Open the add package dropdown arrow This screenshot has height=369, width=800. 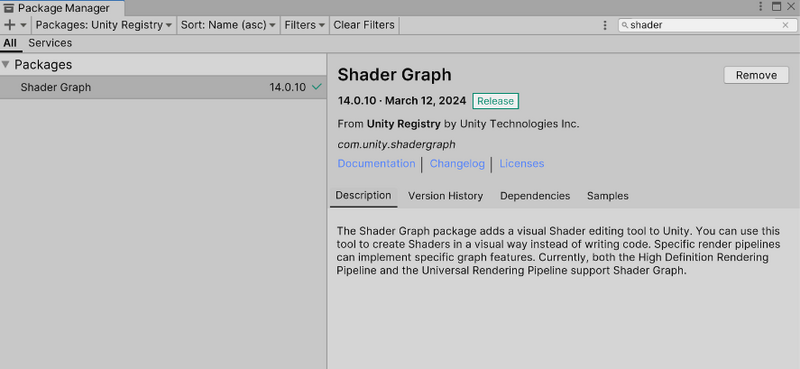pos(23,26)
